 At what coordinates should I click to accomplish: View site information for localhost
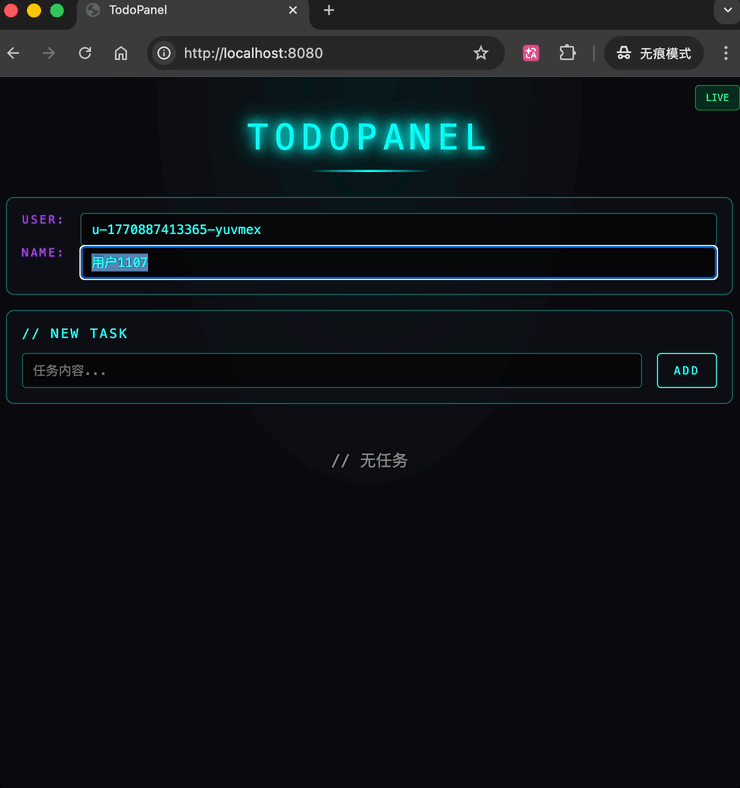point(165,53)
